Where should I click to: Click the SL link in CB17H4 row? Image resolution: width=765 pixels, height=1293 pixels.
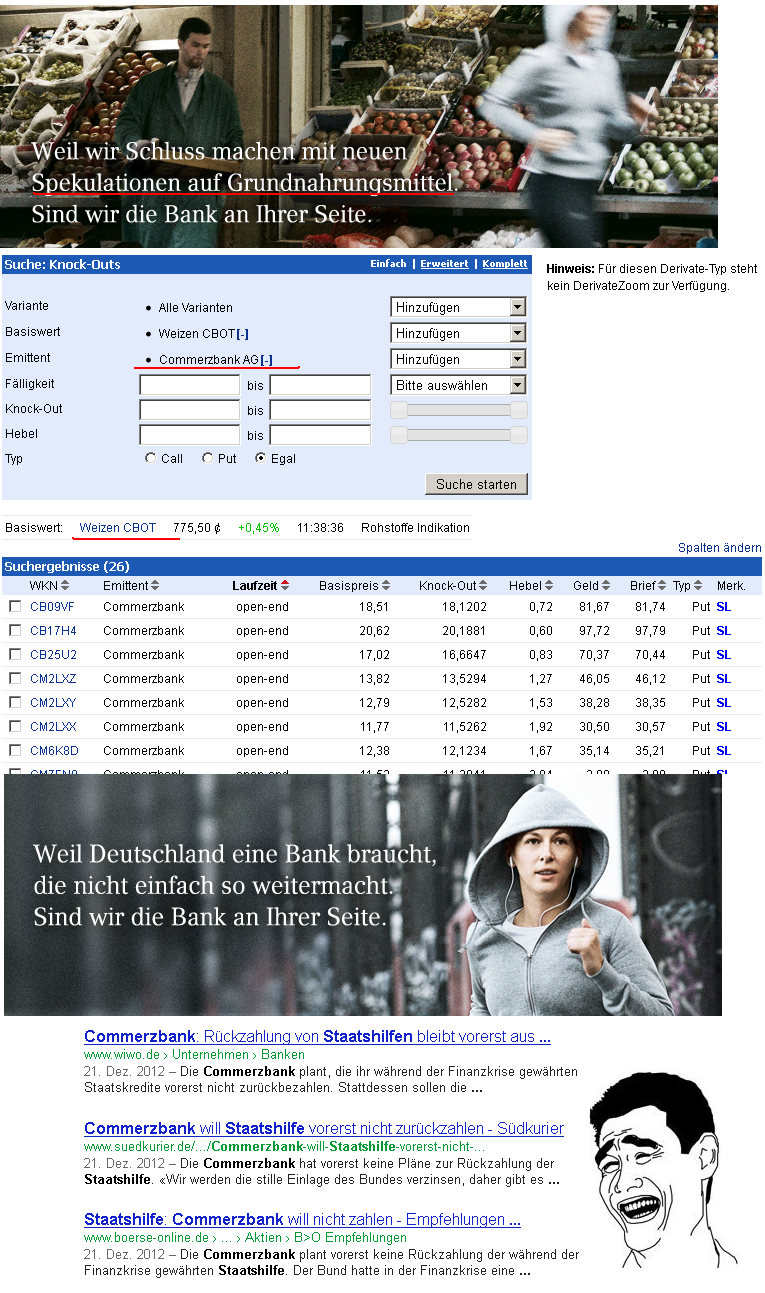pos(724,631)
